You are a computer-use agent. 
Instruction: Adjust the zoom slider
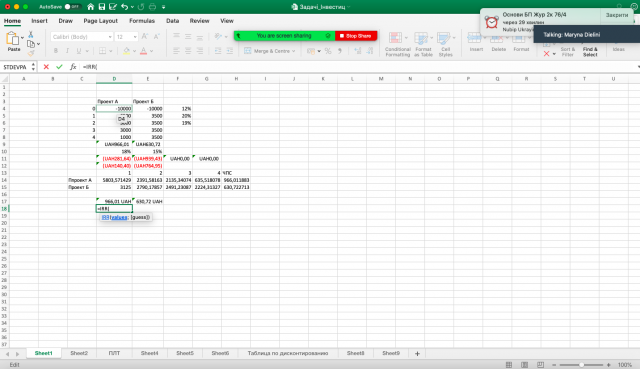click(581, 365)
